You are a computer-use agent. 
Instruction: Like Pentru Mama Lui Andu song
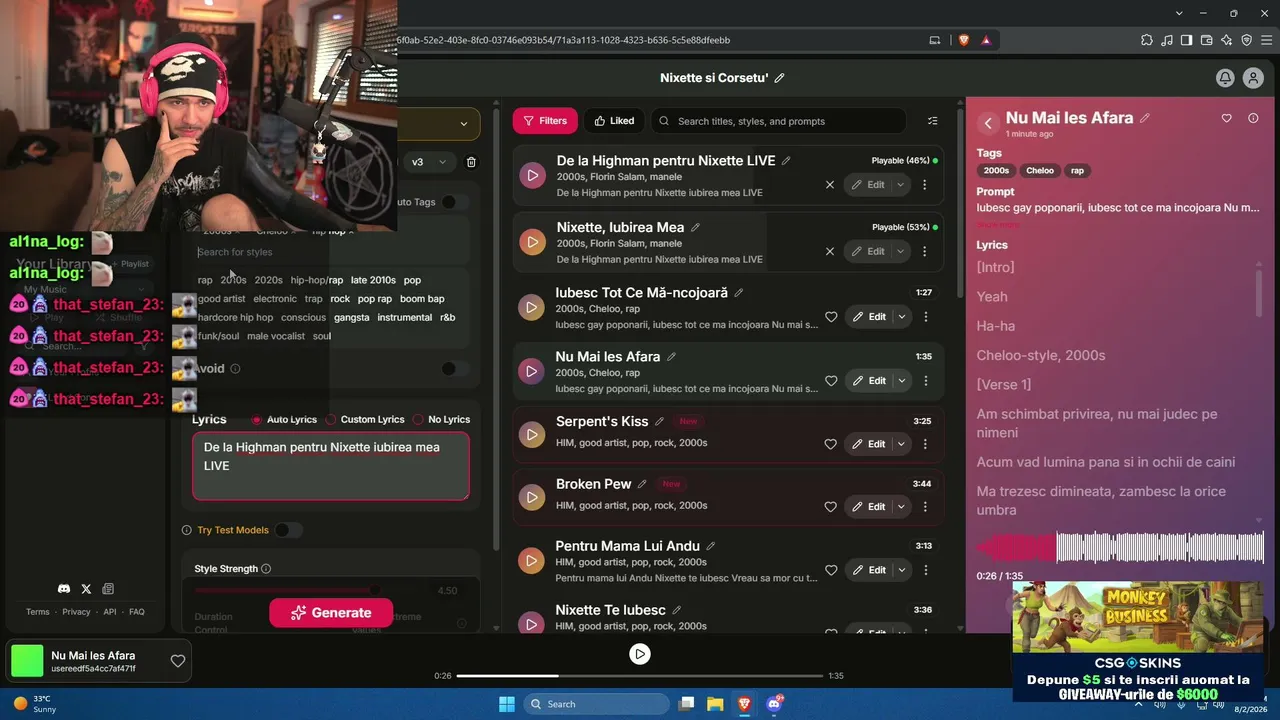coord(831,570)
